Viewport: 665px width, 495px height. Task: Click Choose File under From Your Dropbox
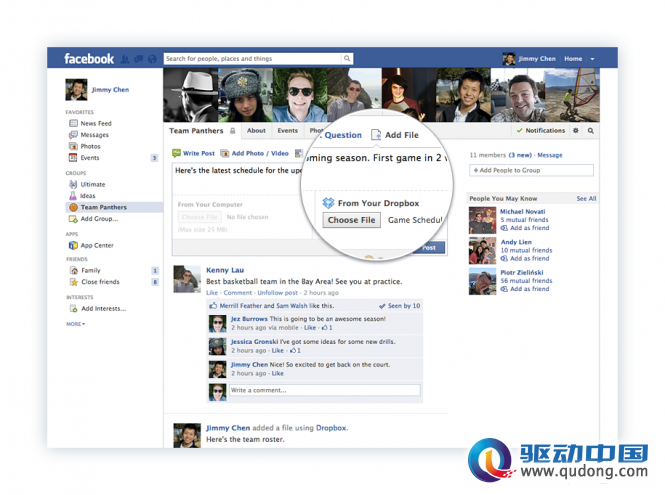click(x=351, y=220)
